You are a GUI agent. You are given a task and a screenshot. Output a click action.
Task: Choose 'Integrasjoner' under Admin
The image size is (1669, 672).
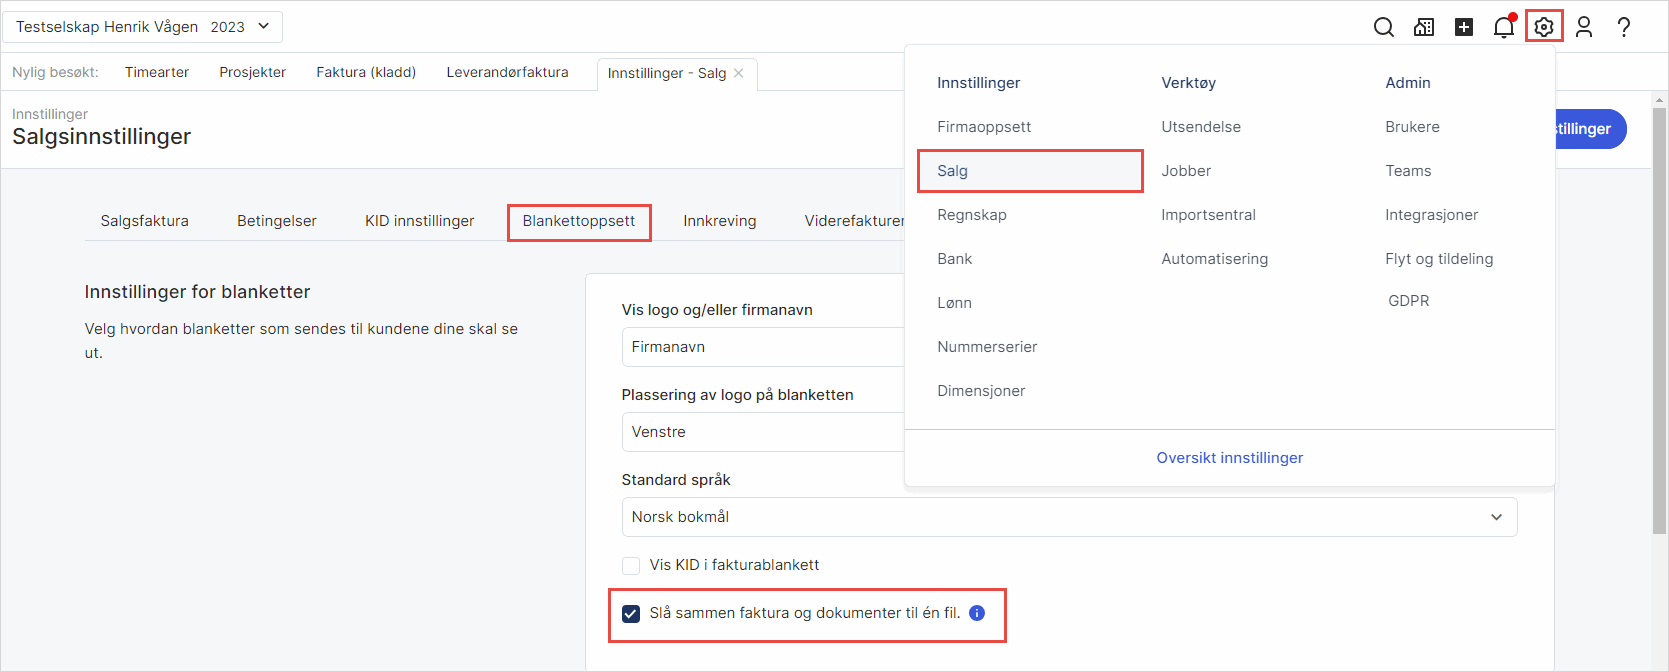point(1431,215)
